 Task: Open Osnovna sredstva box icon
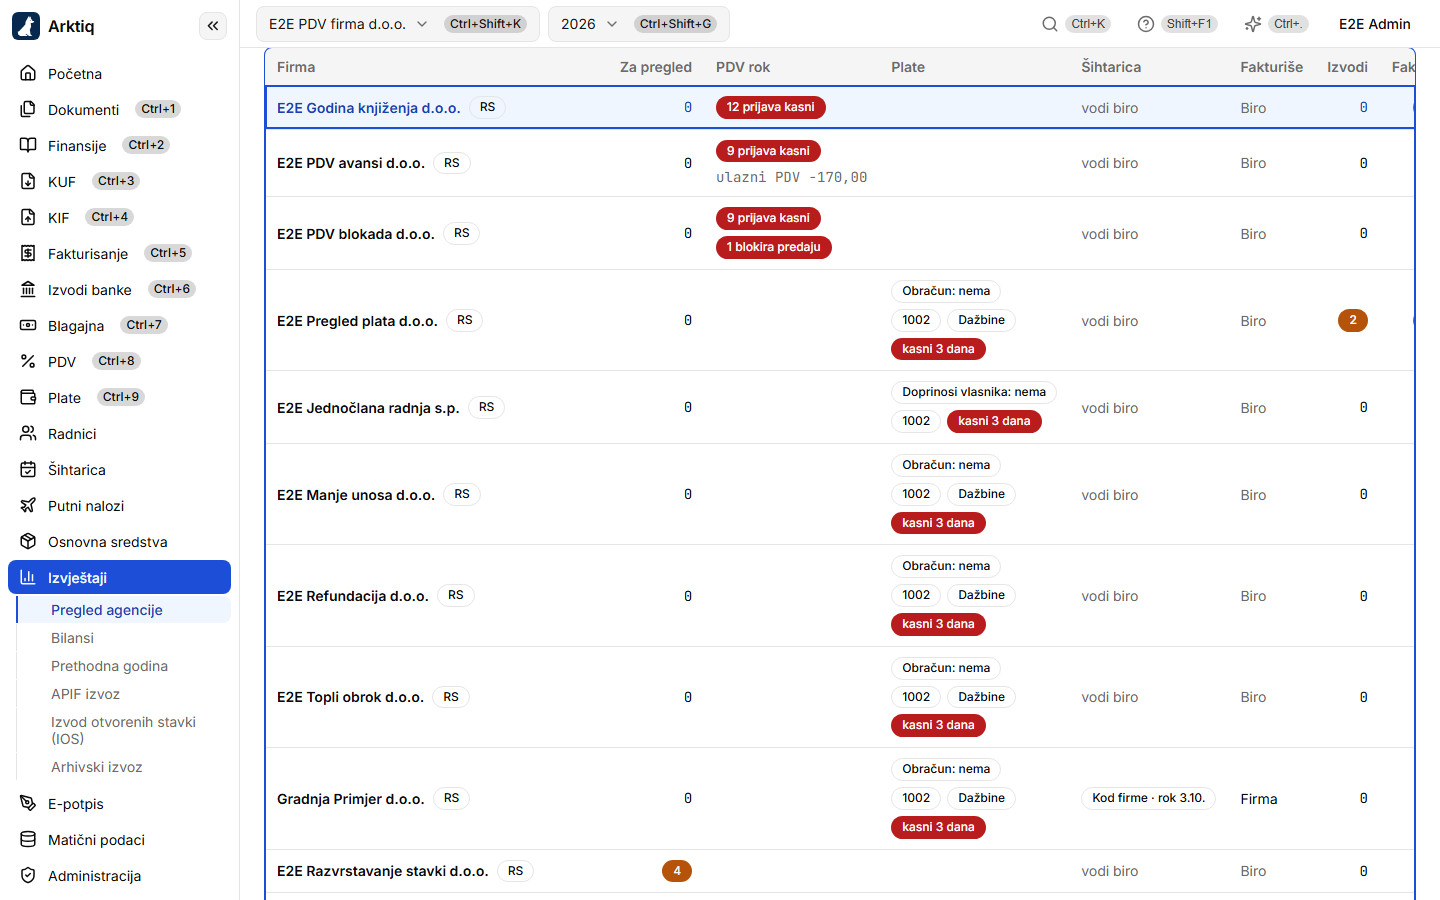tap(28, 542)
